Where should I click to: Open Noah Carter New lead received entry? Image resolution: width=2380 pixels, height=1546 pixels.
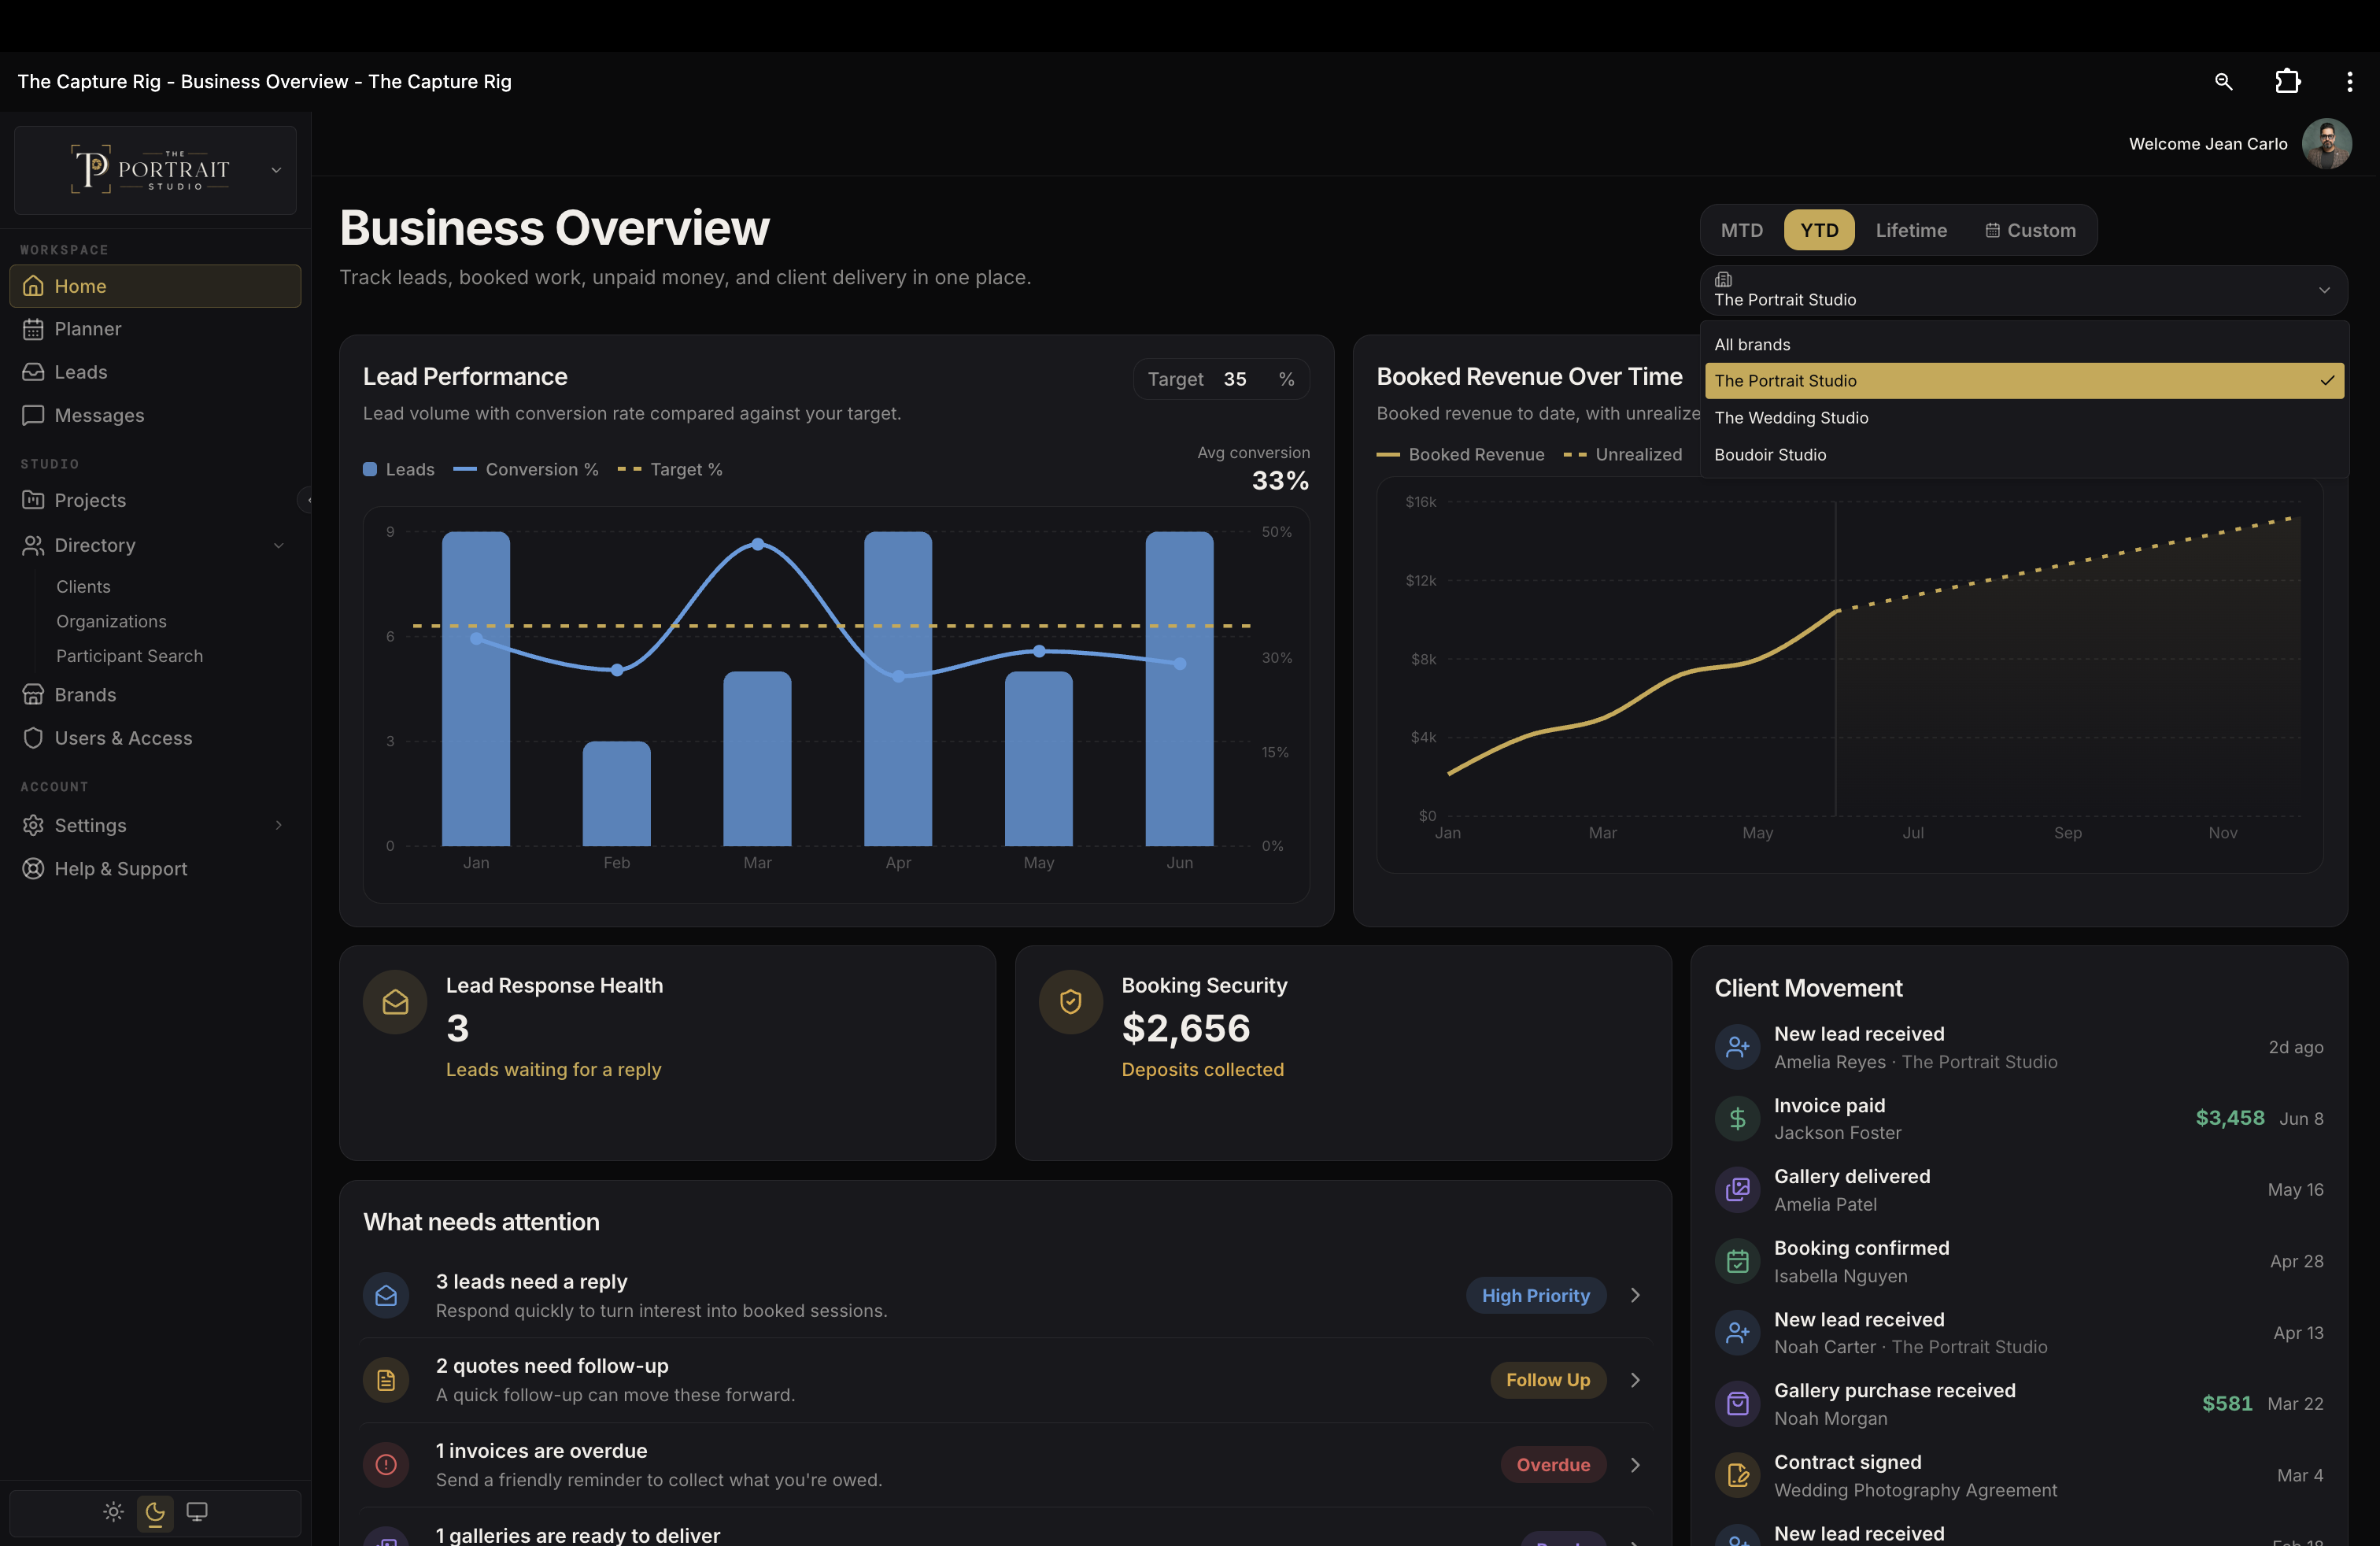click(x=2018, y=1333)
